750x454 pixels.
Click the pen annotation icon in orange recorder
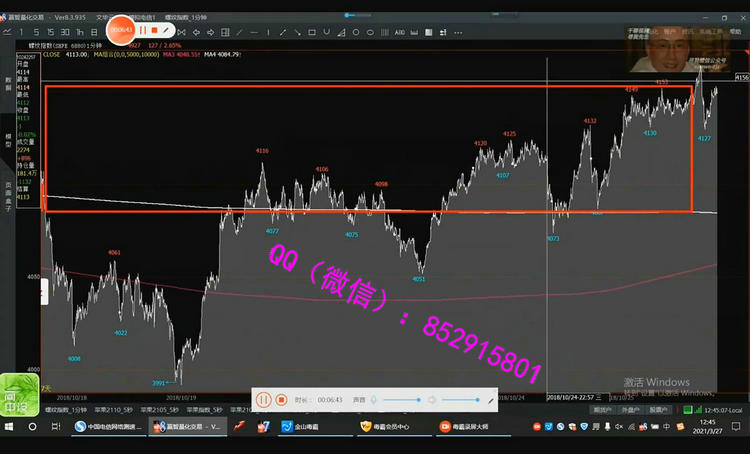point(167,31)
